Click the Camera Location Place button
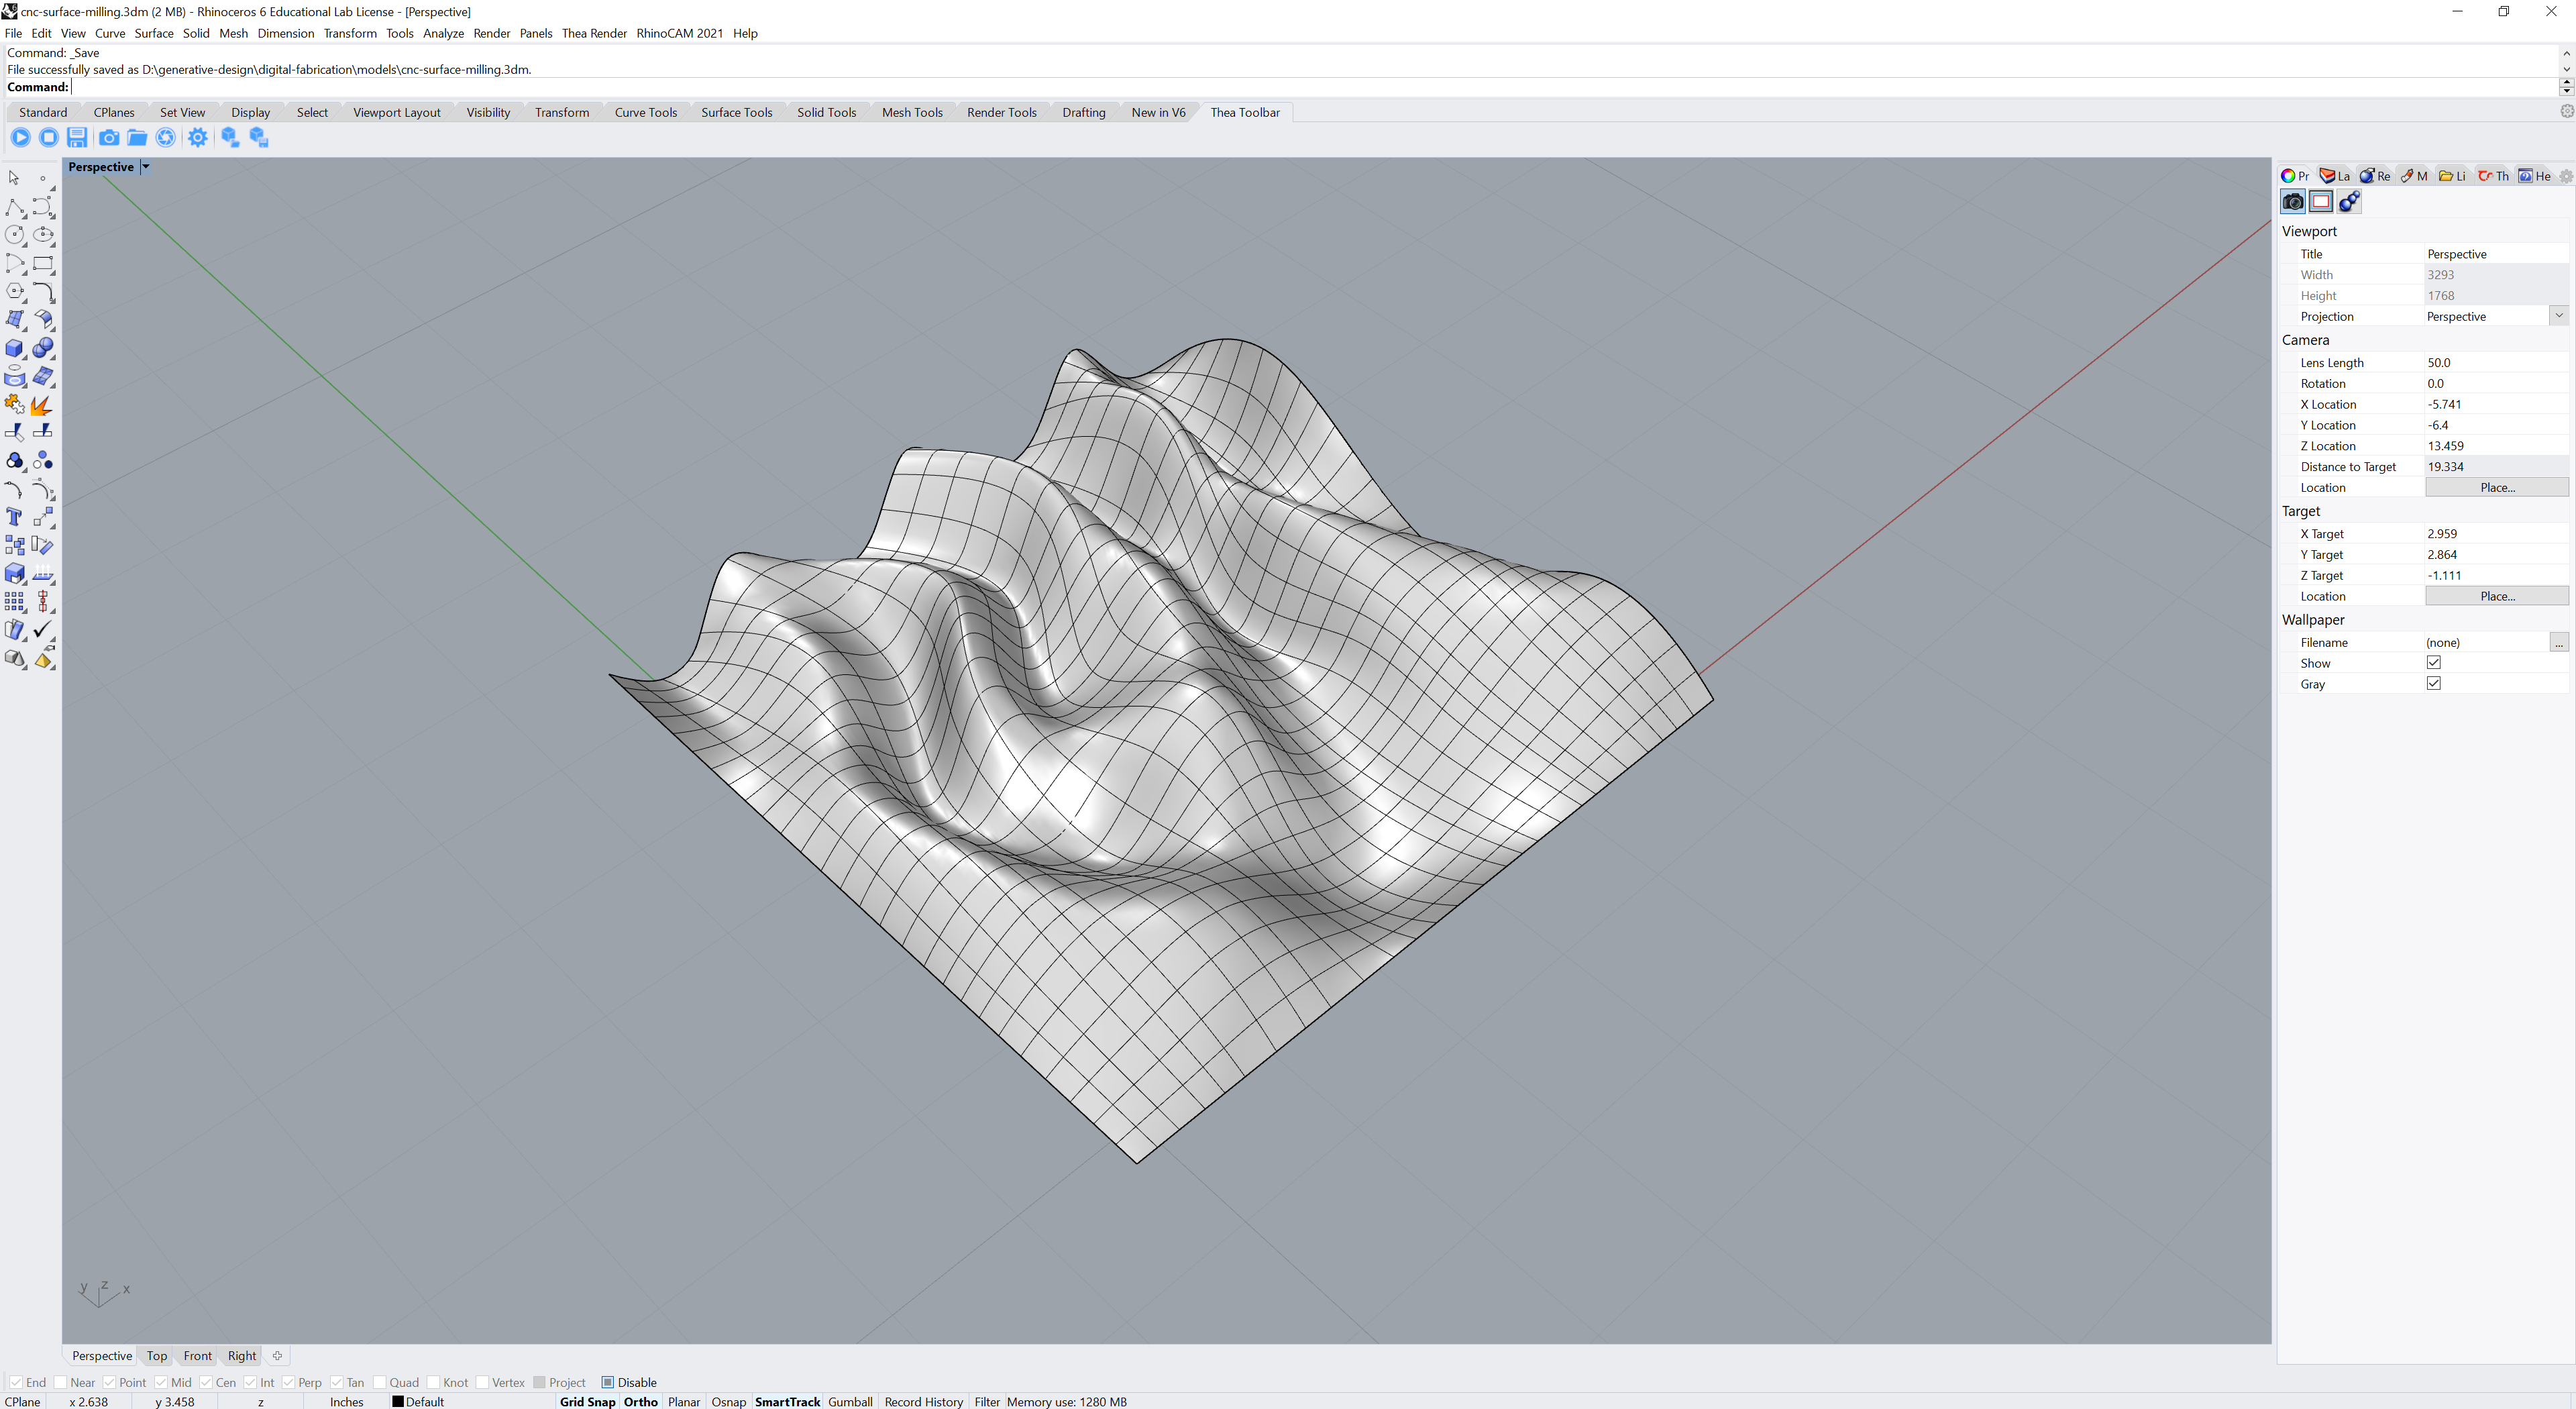The height and width of the screenshot is (1409, 2576). [2496, 487]
